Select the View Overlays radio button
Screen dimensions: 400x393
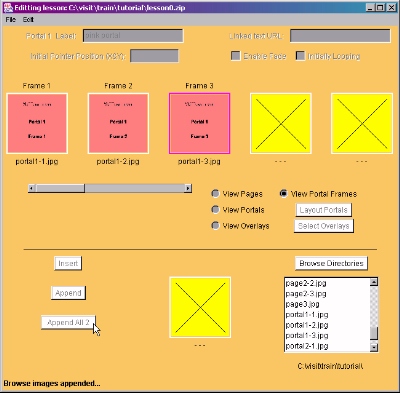[215, 226]
